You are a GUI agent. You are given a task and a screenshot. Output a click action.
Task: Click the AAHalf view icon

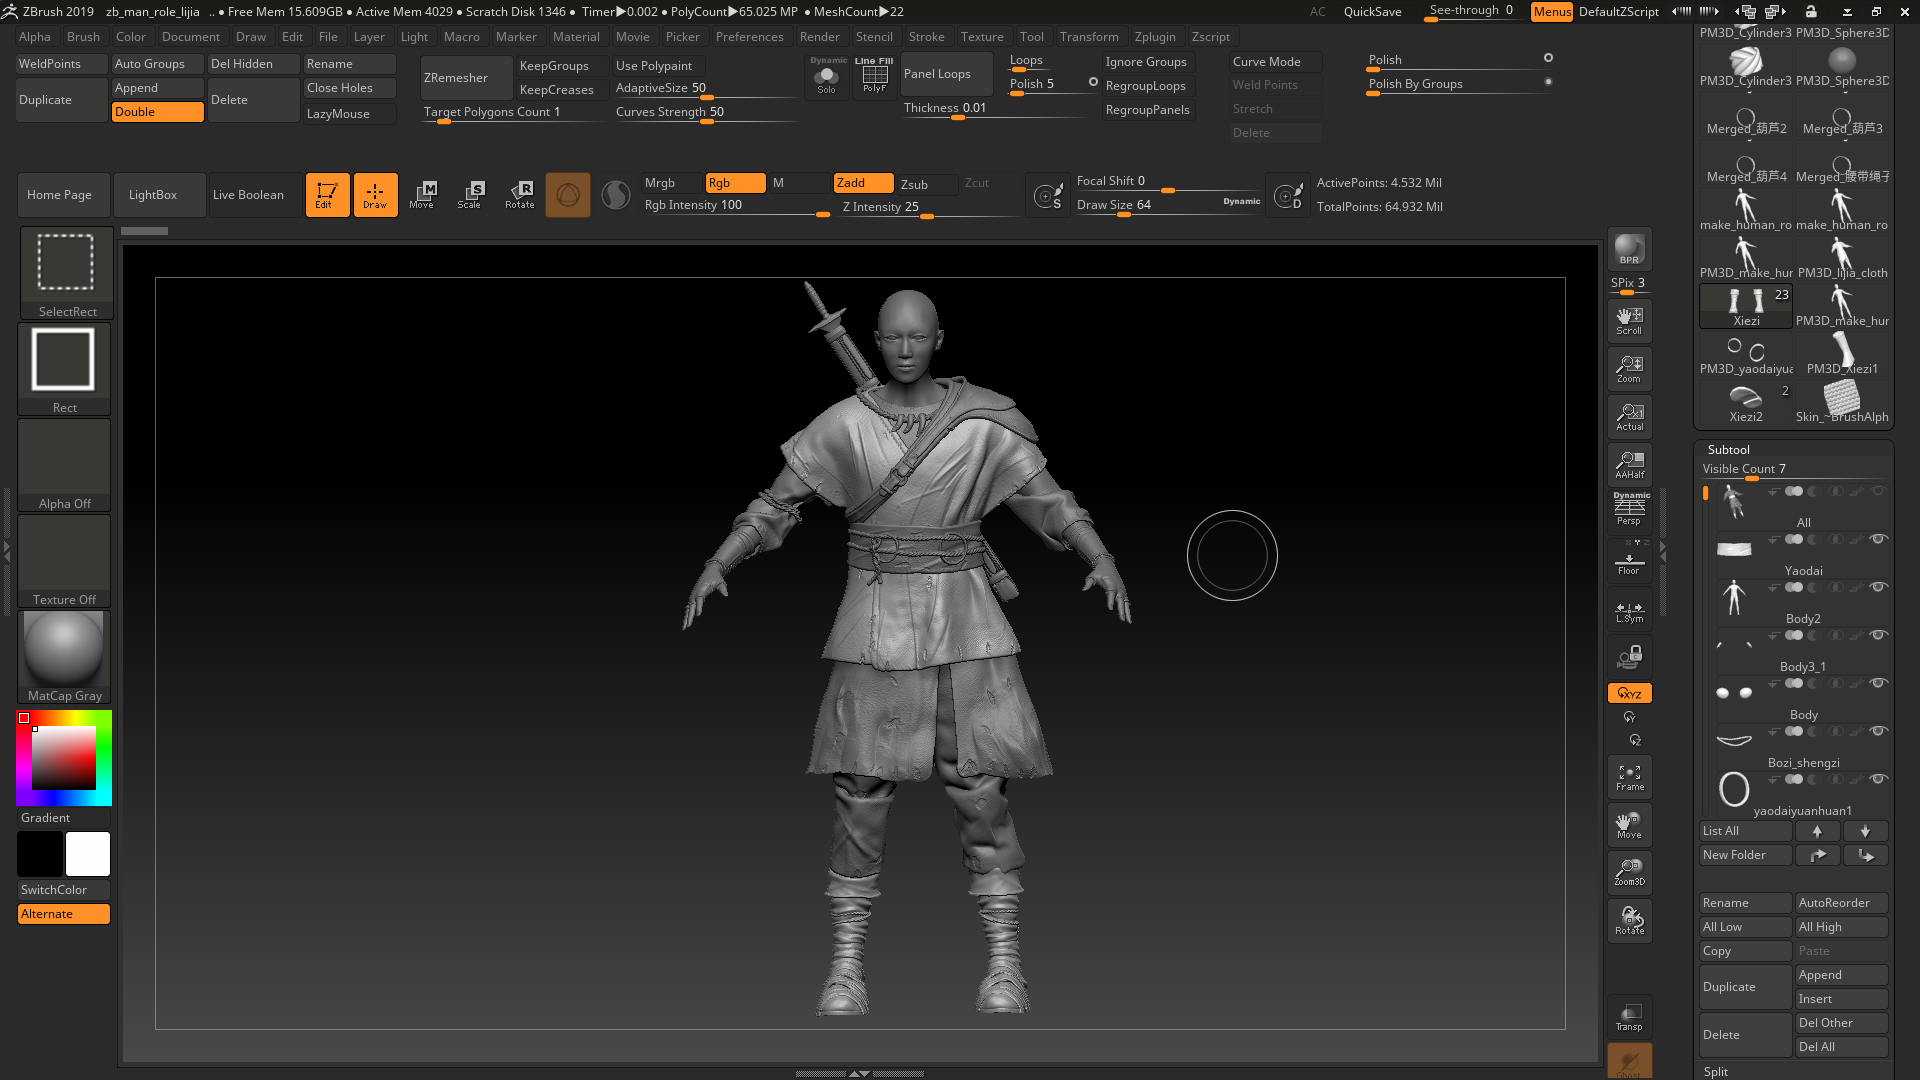[1629, 465]
